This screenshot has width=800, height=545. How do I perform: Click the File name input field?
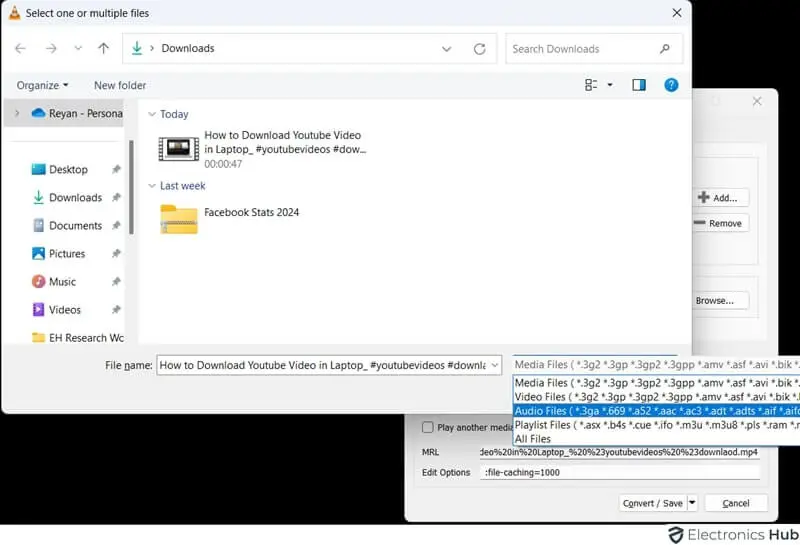coord(322,365)
